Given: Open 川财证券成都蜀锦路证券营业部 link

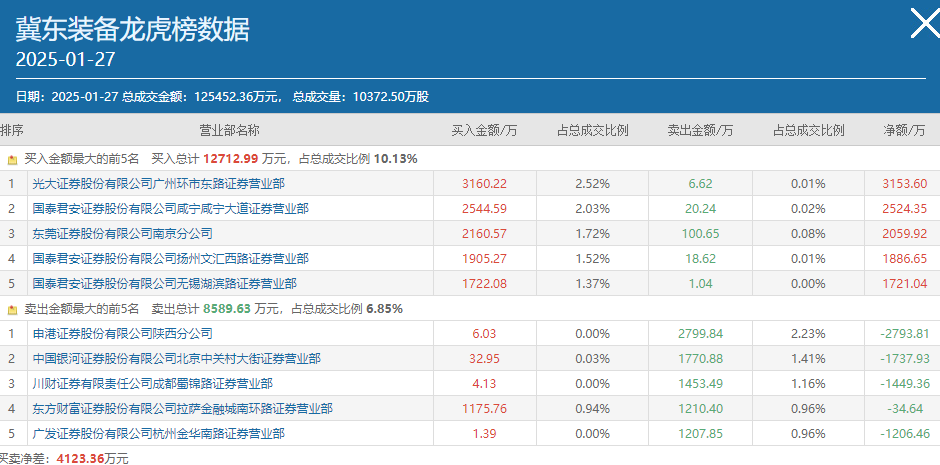Looking at the screenshot, I should (153, 384).
